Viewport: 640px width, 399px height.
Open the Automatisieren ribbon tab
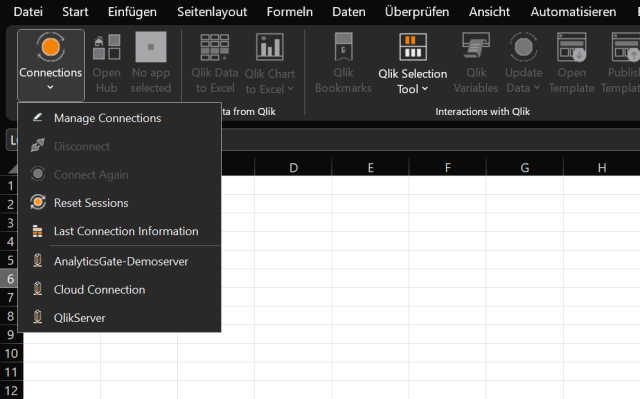point(573,12)
